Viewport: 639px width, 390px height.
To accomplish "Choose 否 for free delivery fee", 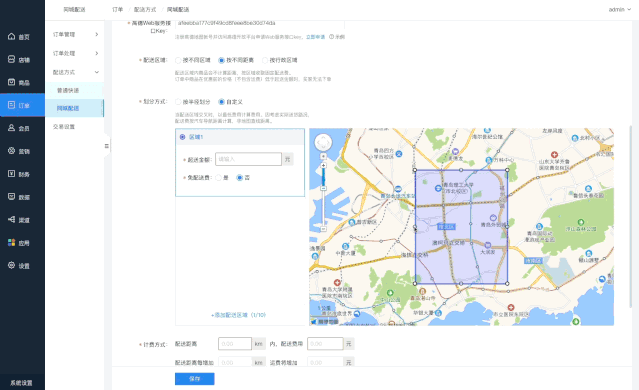I will [x=240, y=178].
